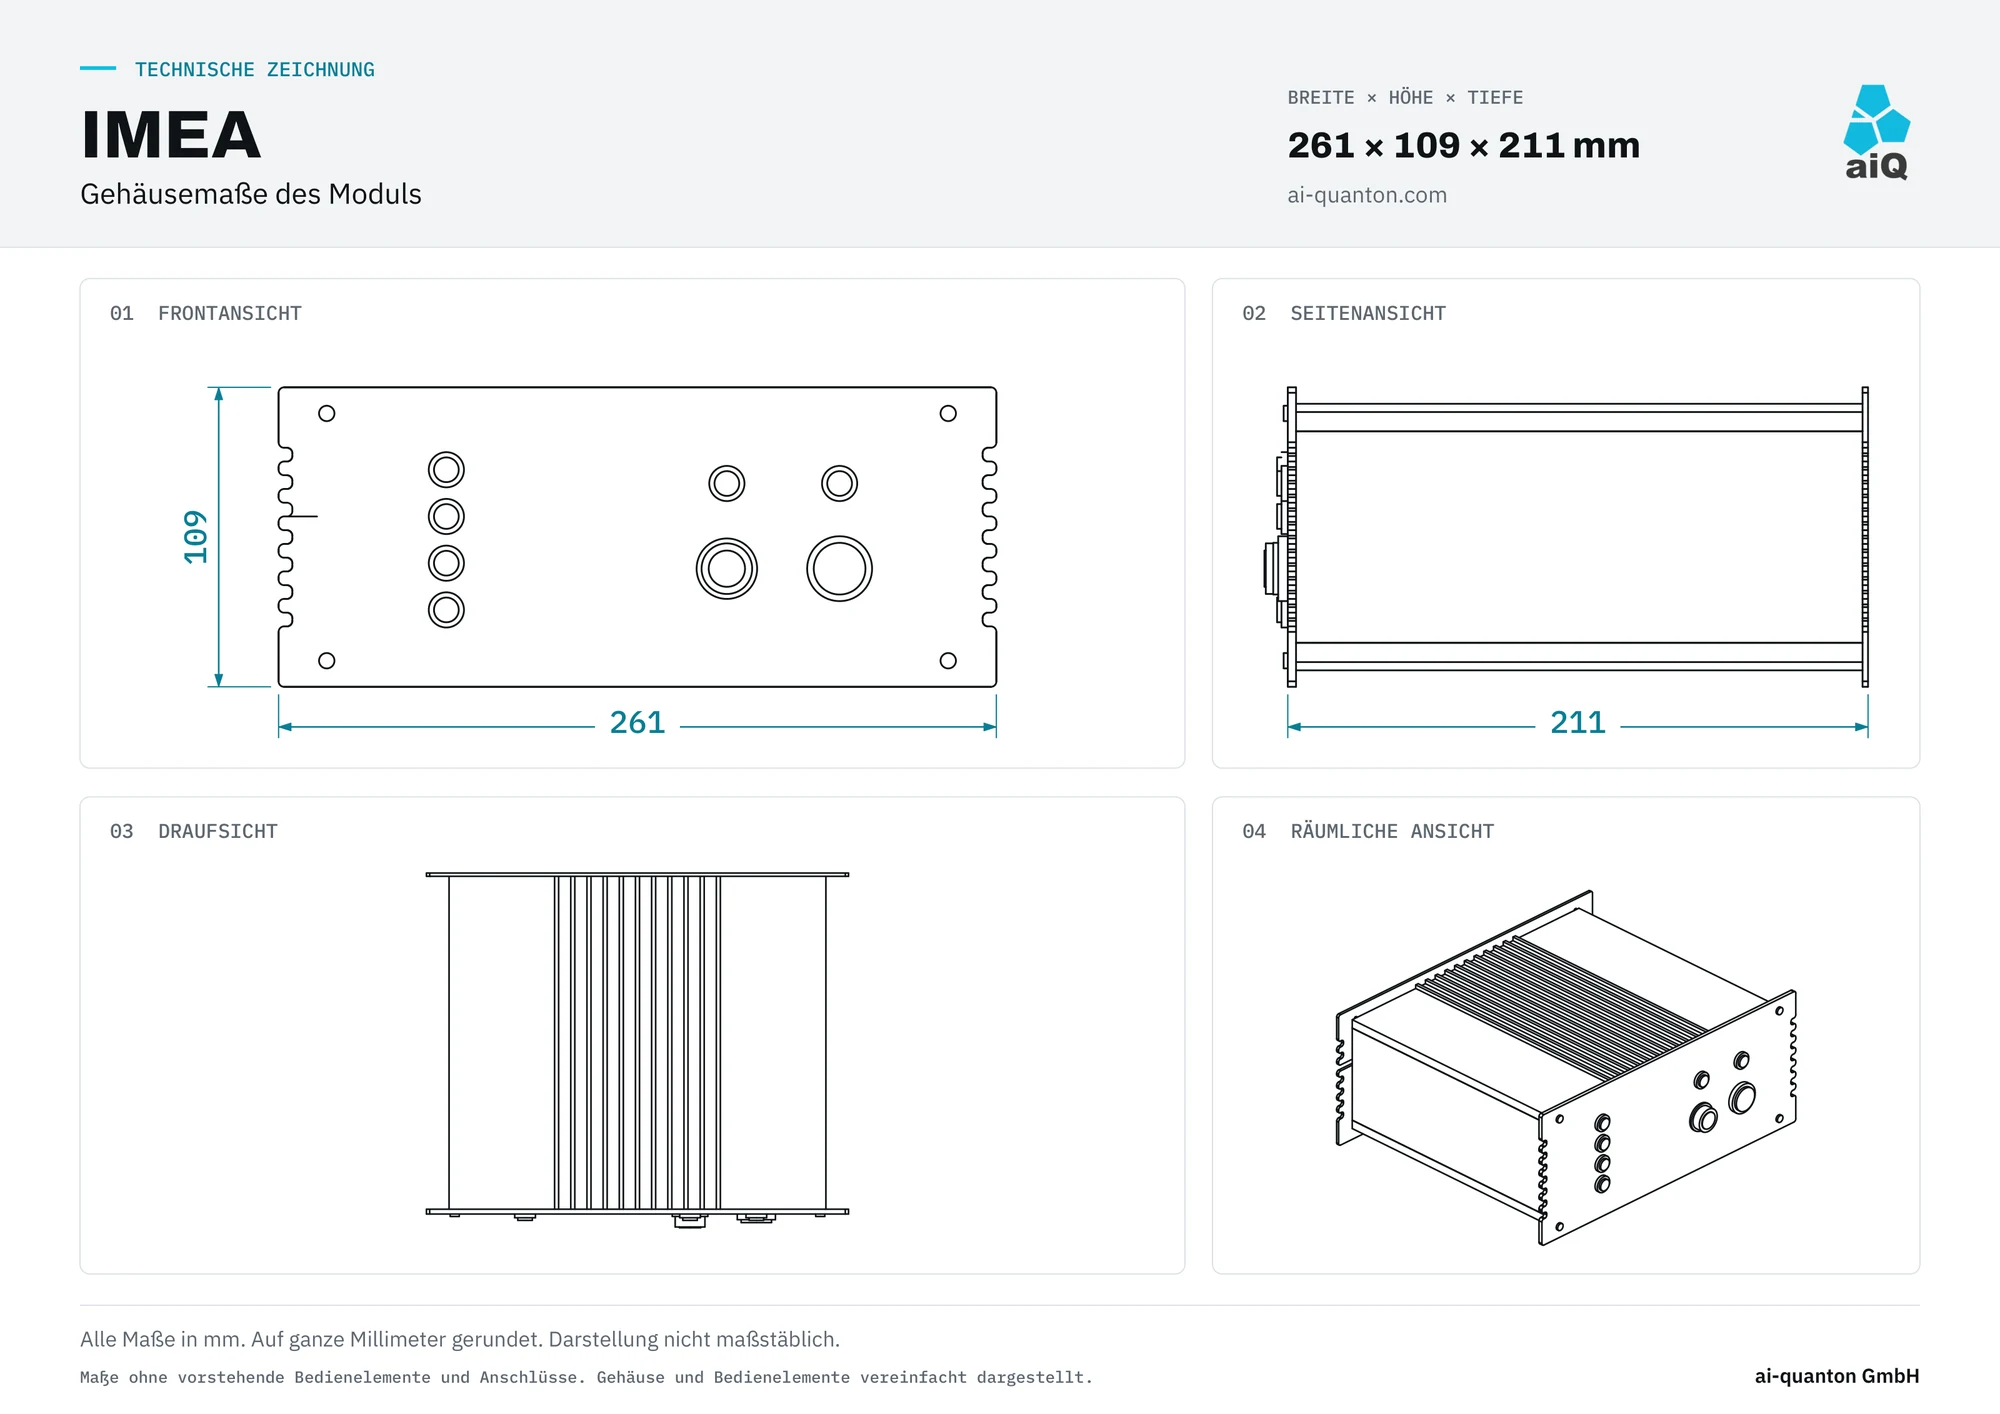2000x1414 pixels.
Task: Click the bottom-right mounting hole in front view
Action: coord(948,661)
